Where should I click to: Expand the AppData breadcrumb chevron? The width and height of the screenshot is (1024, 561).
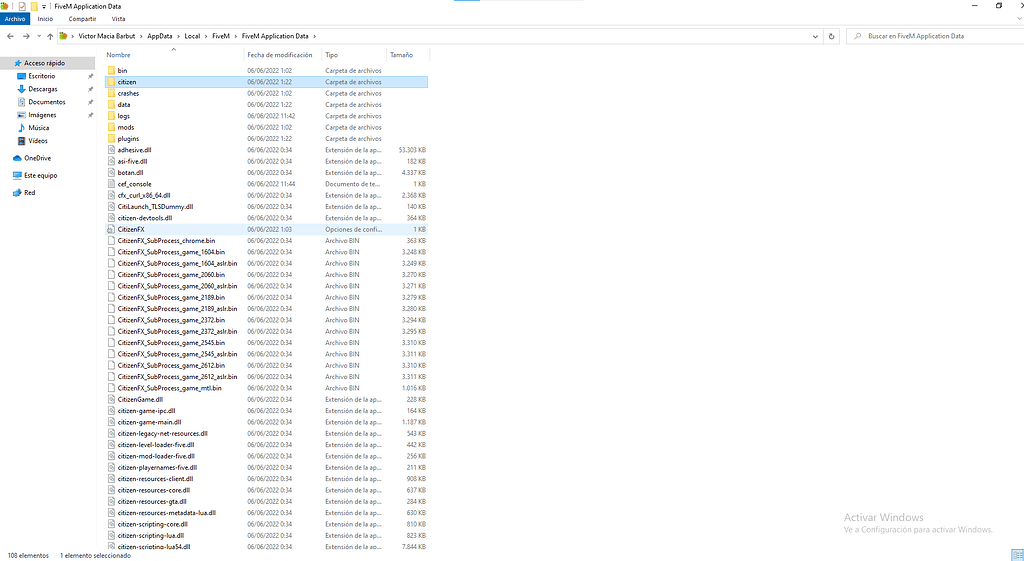(x=178, y=36)
